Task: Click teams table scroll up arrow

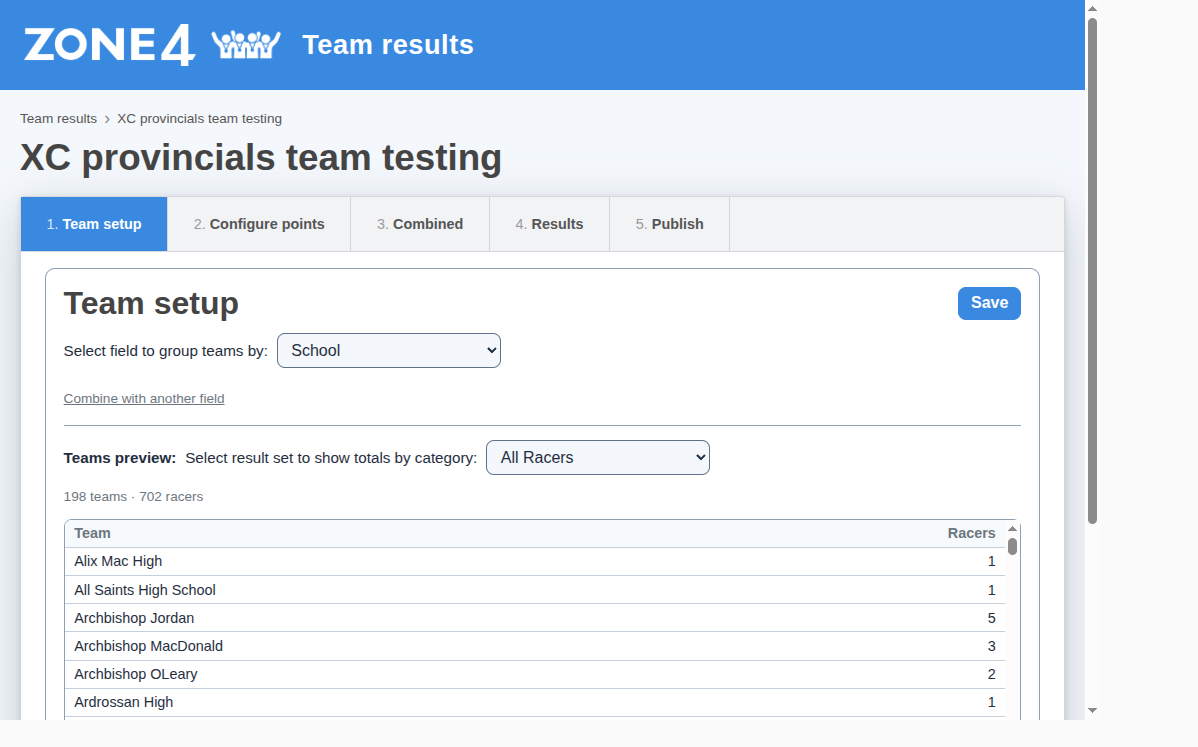Action: click(1012, 529)
